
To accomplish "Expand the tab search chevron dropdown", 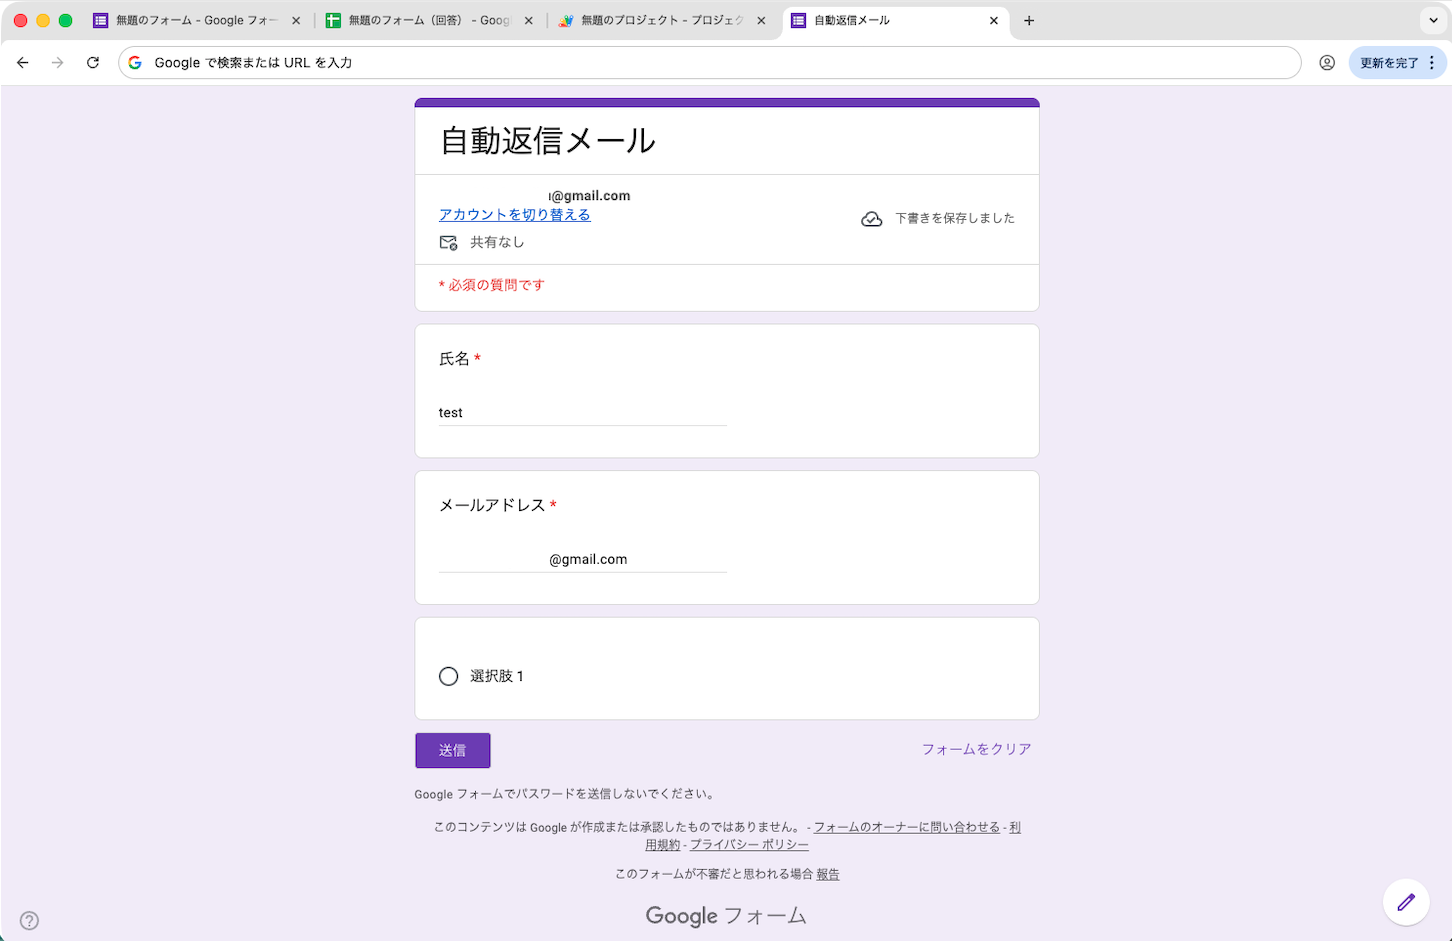I will pos(1435,20).
